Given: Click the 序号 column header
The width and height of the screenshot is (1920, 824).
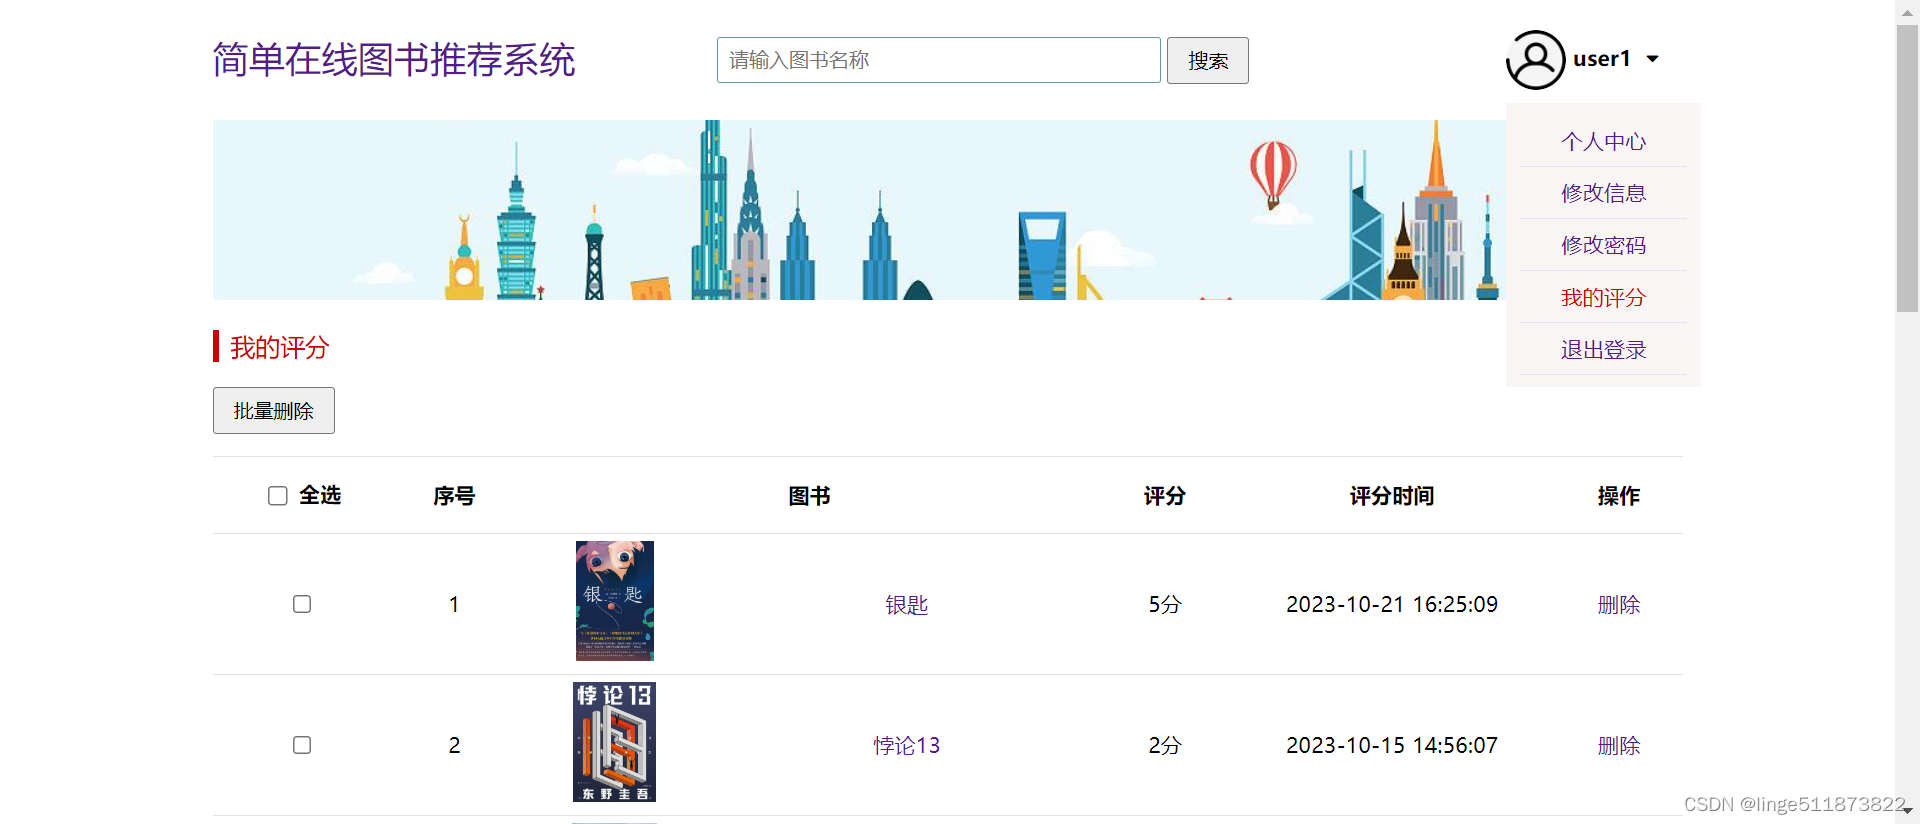Looking at the screenshot, I should pyautogui.click(x=454, y=496).
